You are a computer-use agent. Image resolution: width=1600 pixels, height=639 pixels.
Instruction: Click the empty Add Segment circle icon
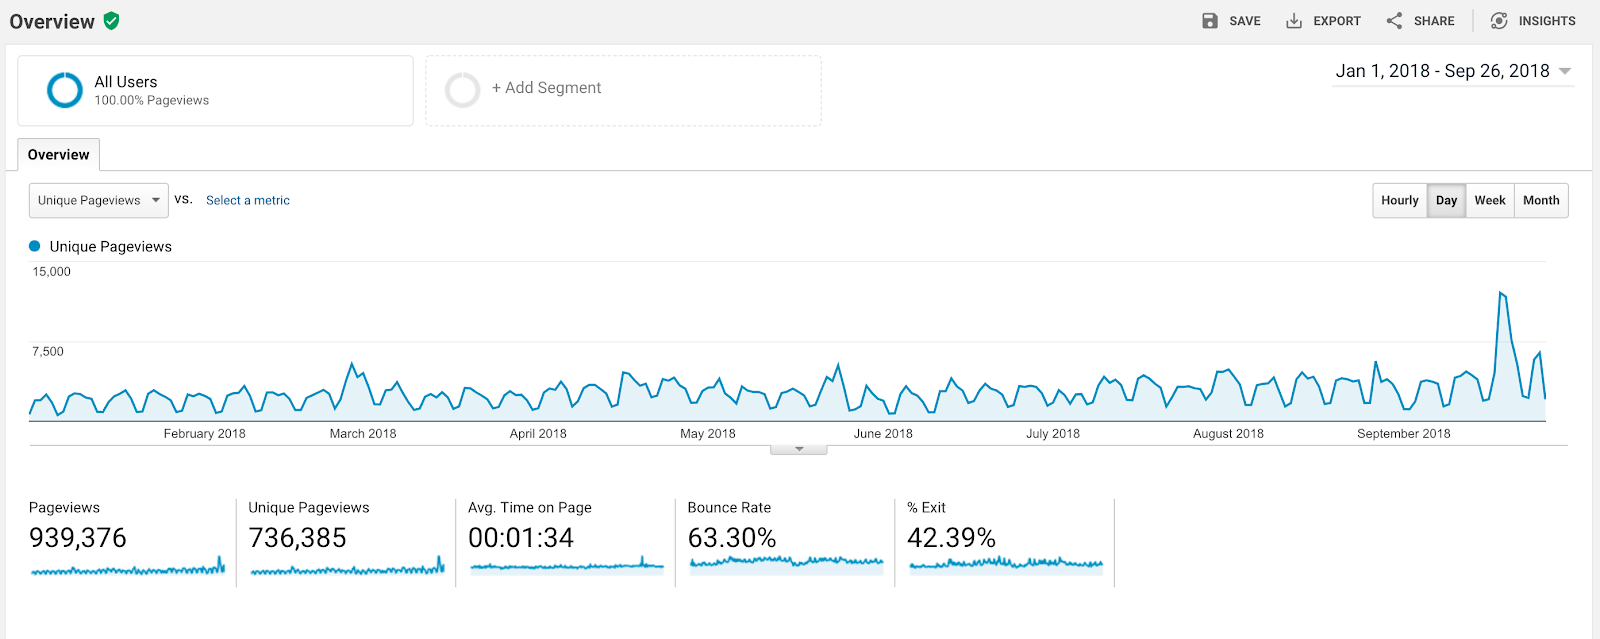point(462,90)
